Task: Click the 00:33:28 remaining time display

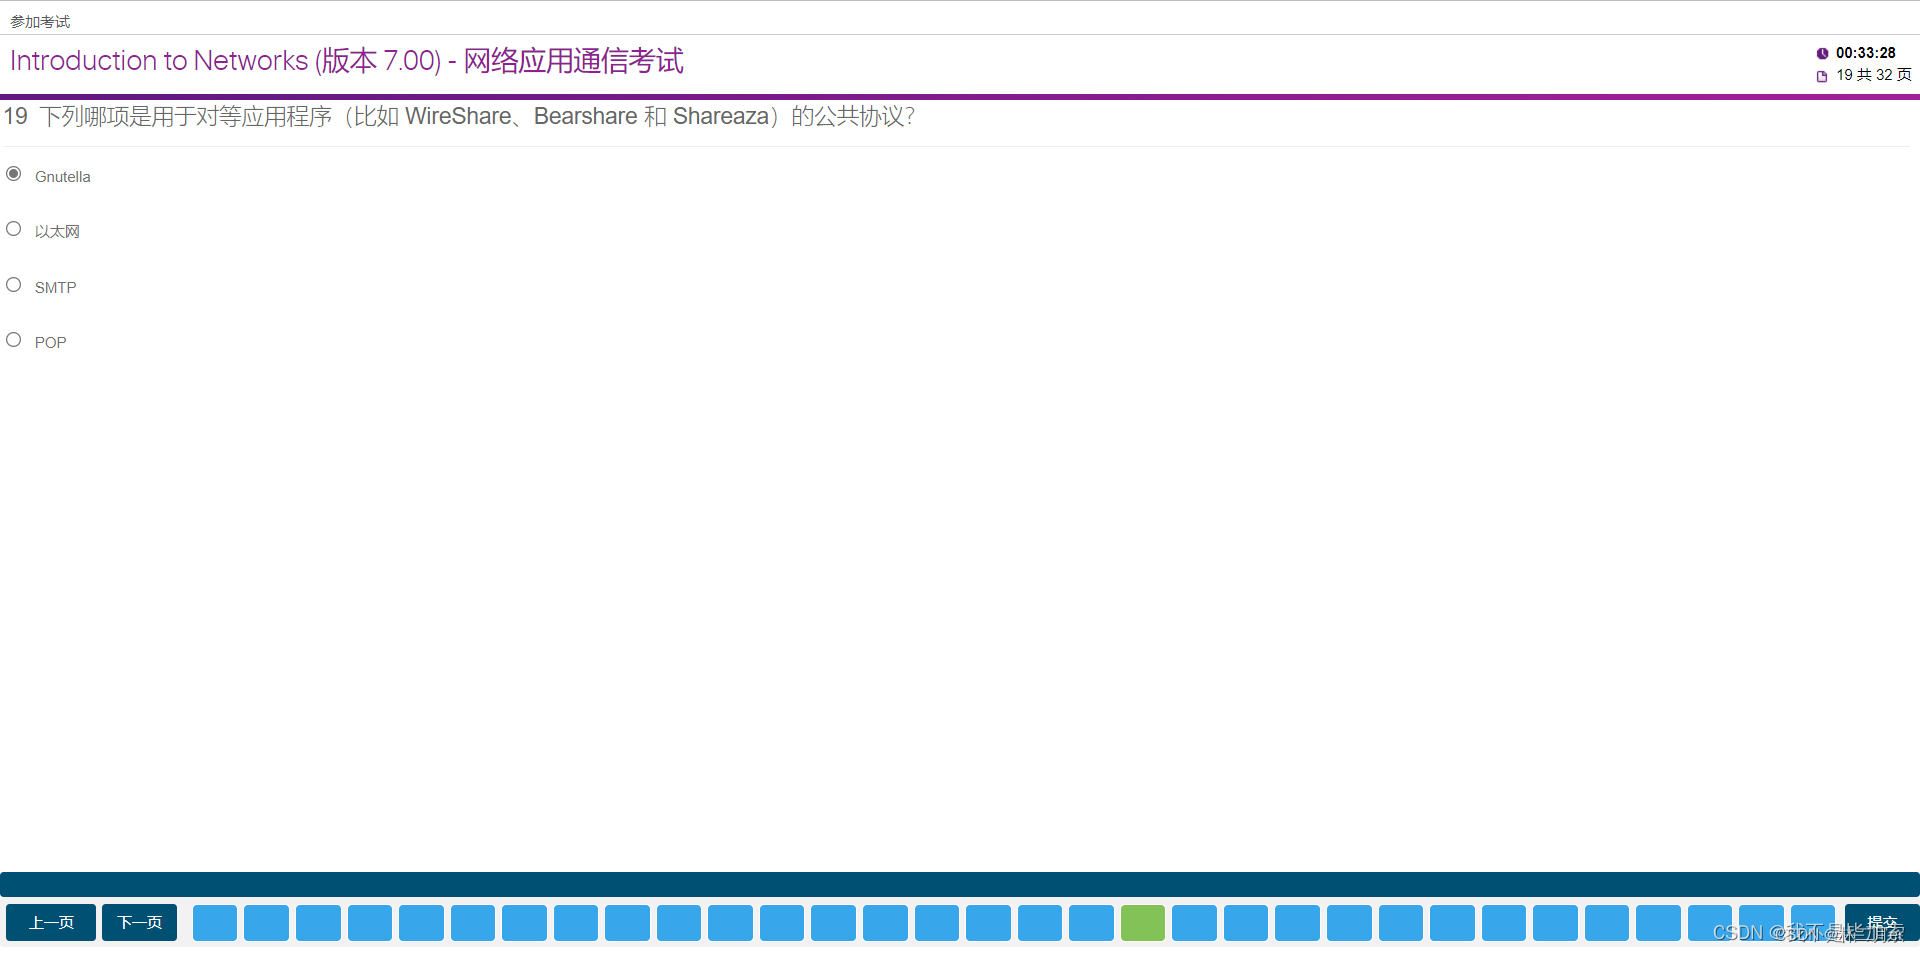Action: click(x=1866, y=53)
